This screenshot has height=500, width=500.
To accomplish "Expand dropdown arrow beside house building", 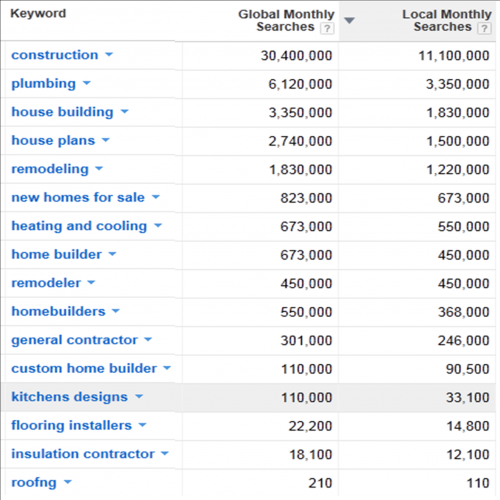I will [x=124, y=111].
